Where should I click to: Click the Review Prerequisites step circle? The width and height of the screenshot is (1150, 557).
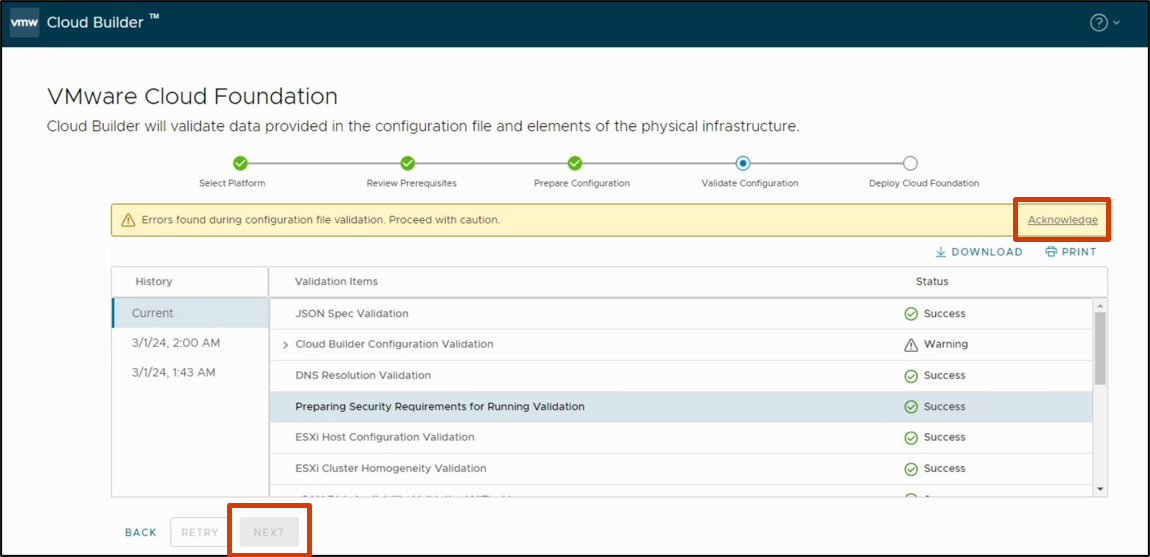click(408, 163)
